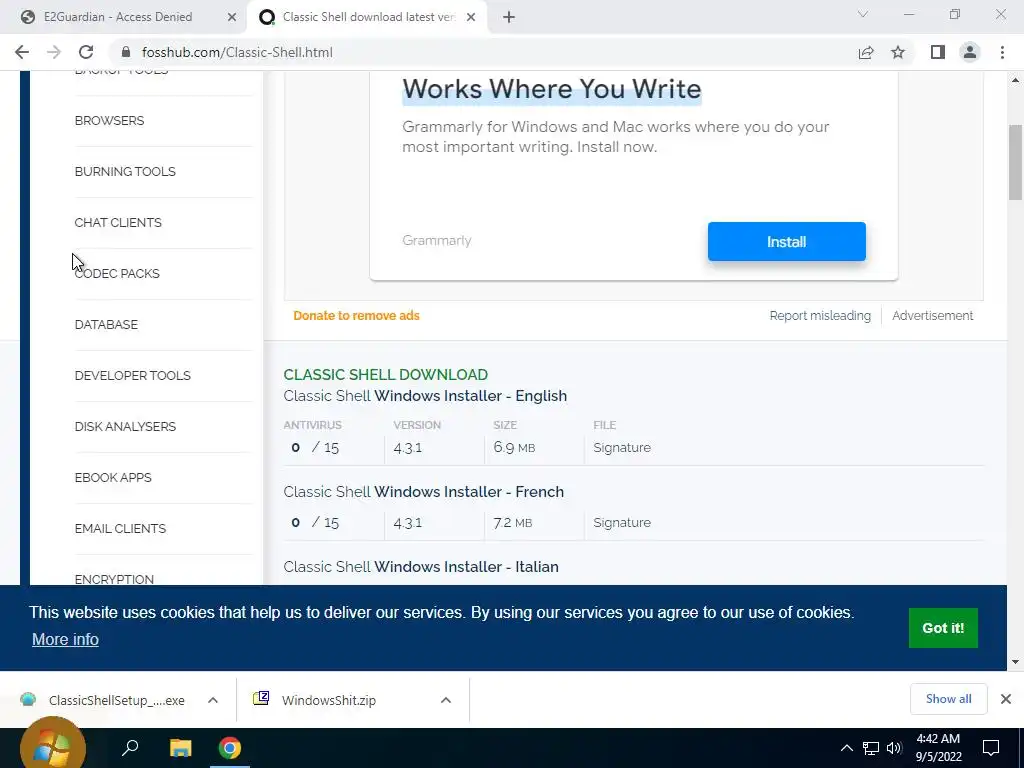Open Signature link for English installer
This screenshot has height=768, width=1024.
click(x=622, y=448)
